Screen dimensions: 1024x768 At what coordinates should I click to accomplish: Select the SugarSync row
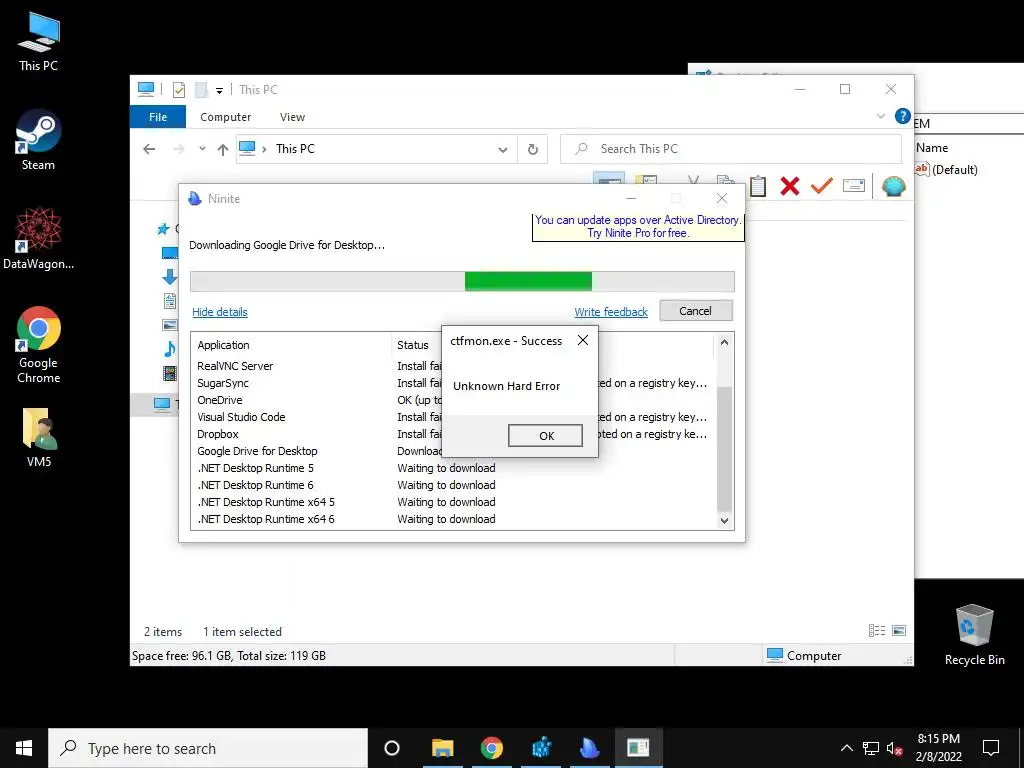(x=454, y=383)
